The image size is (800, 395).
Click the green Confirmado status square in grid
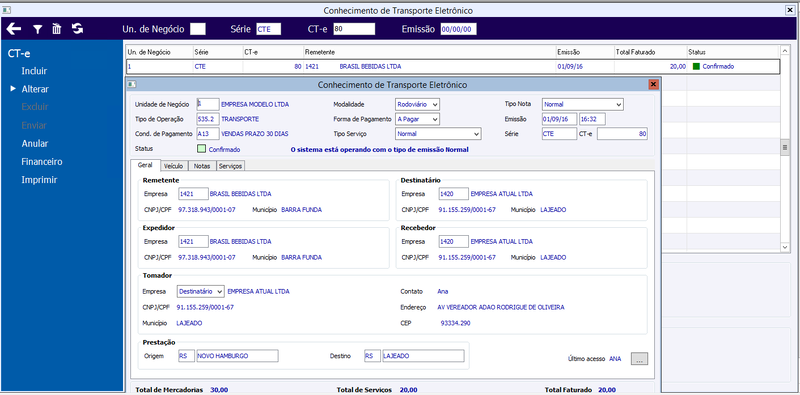pyautogui.click(x=696, y=66)
